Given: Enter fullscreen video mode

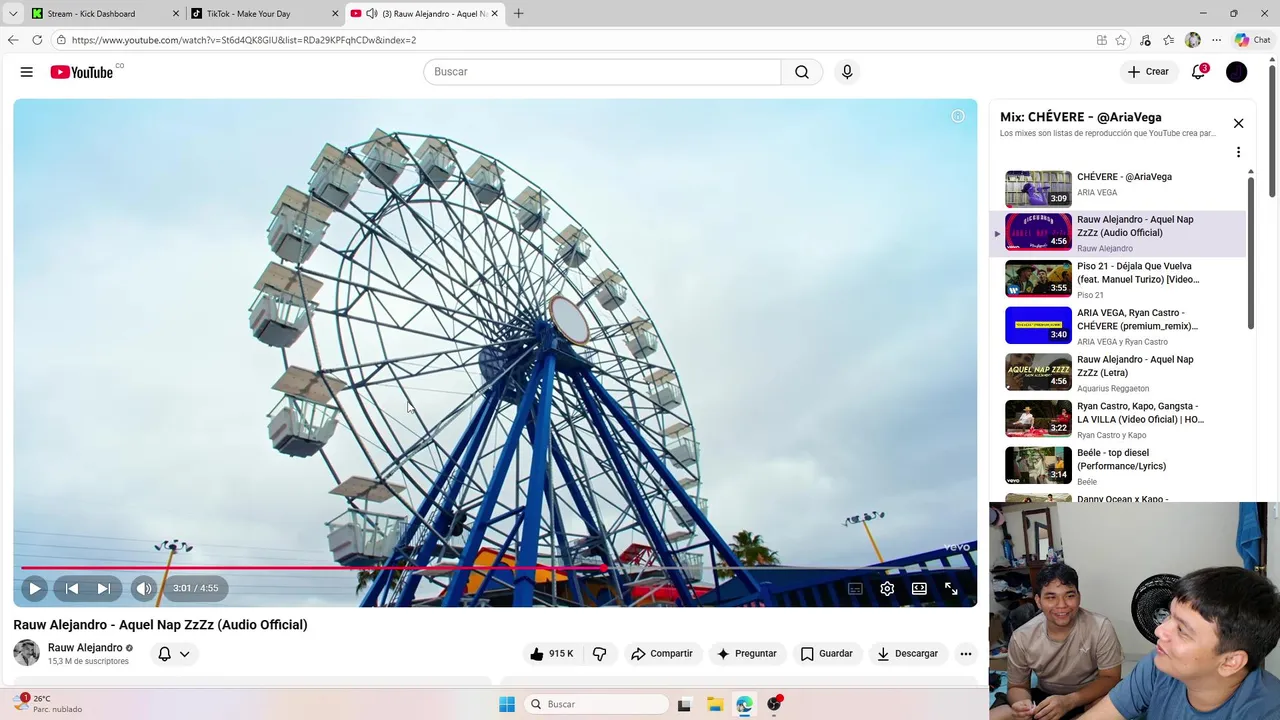Looking at the screenshot, I should [951, 589].
